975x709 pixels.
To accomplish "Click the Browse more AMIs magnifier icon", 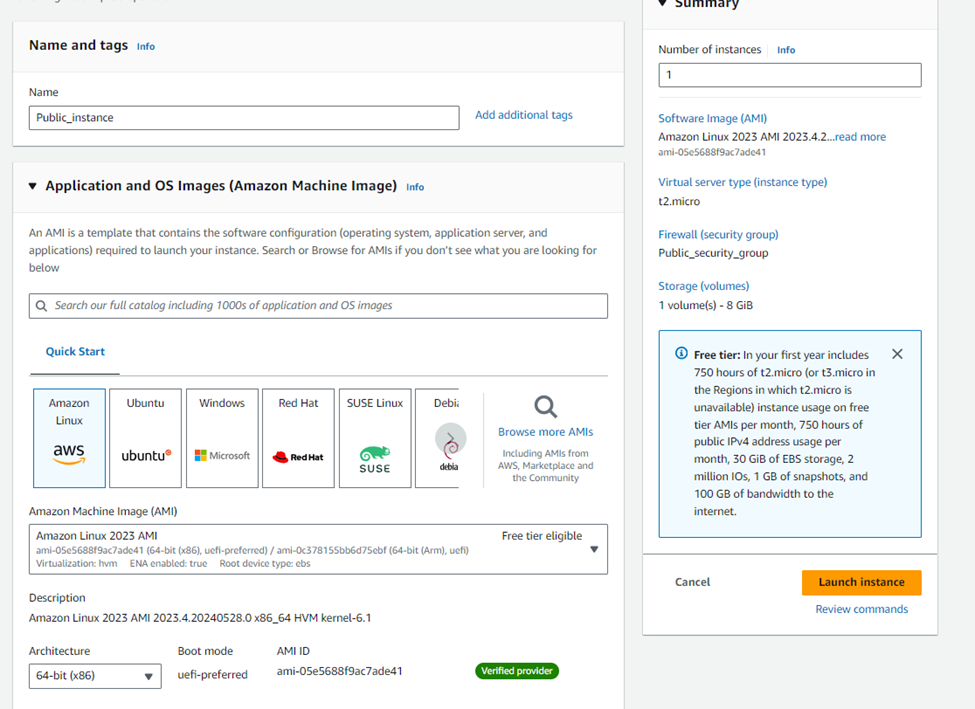I will 545,407.
